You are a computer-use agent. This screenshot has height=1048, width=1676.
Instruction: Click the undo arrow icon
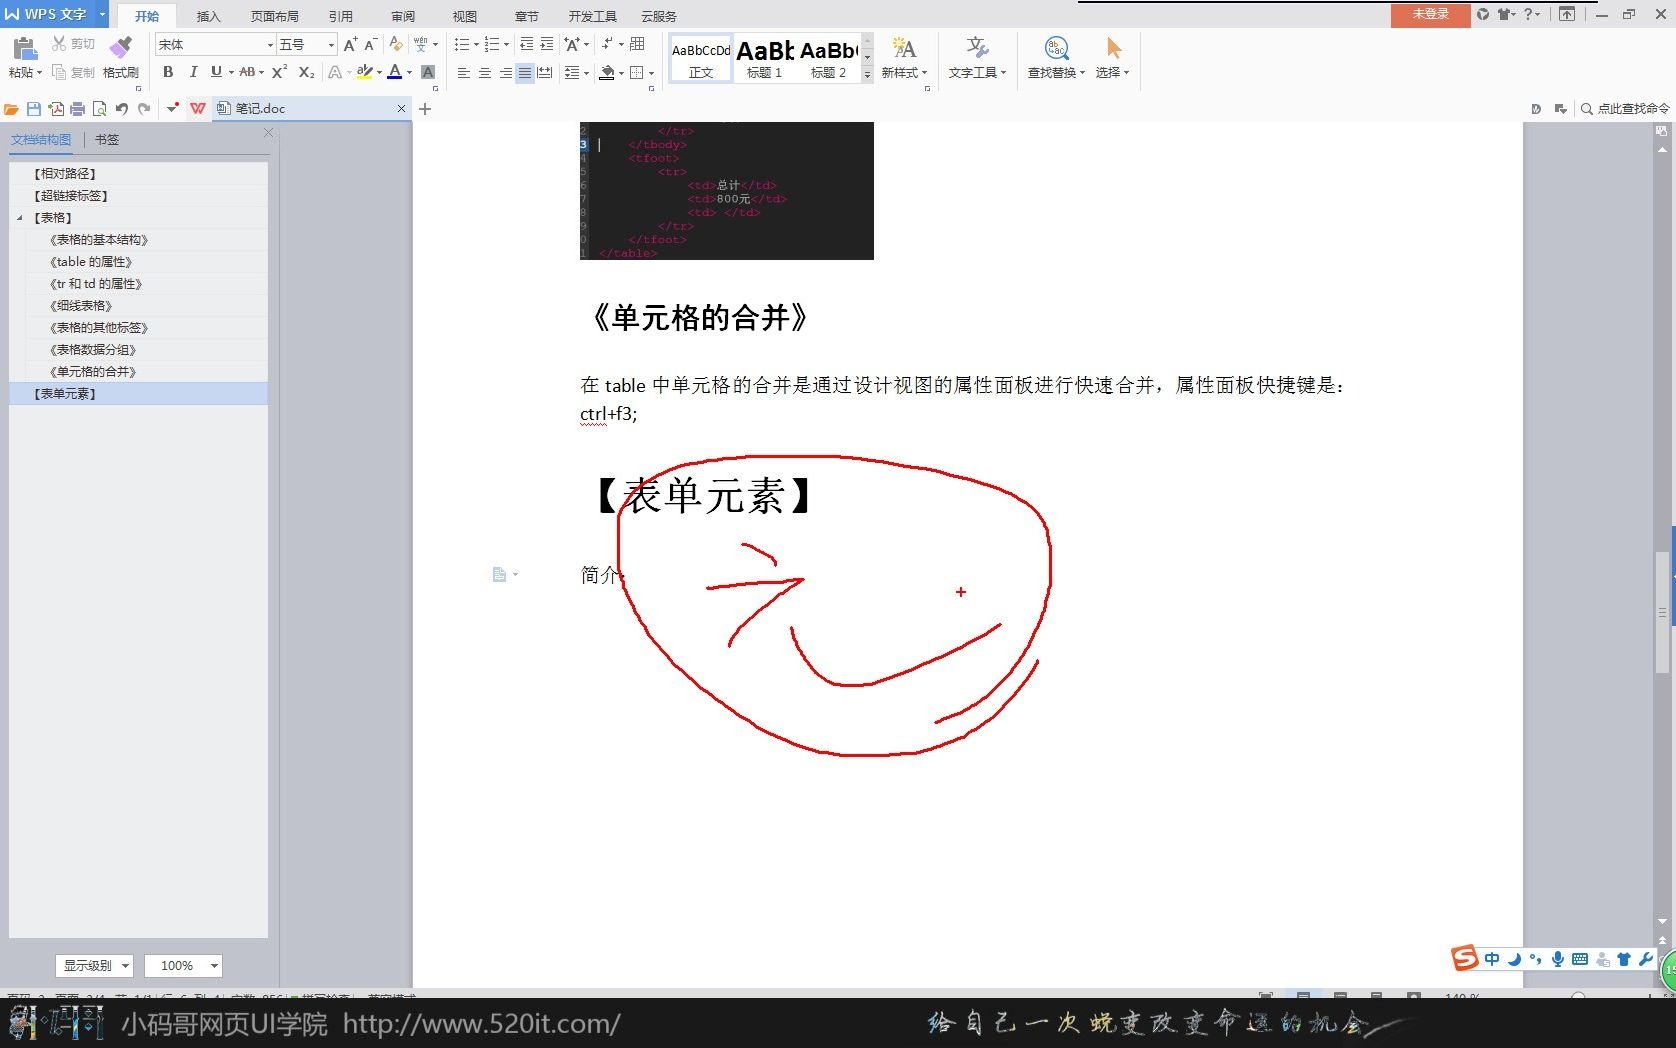[122, 108]
